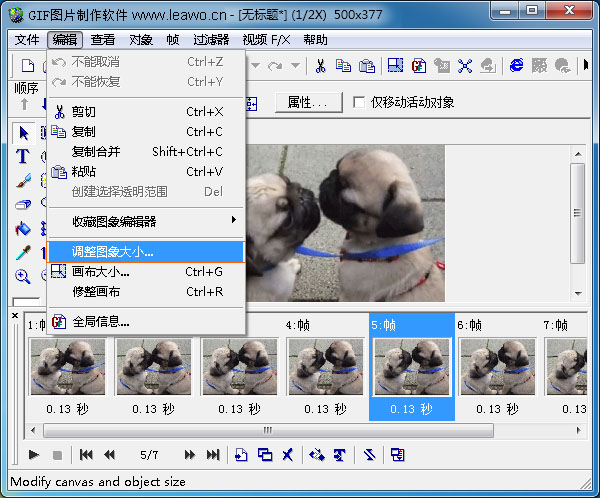Open the 帮助 menu
The width and height of the screenshot is (600, 498).
(x=315, y=40)
